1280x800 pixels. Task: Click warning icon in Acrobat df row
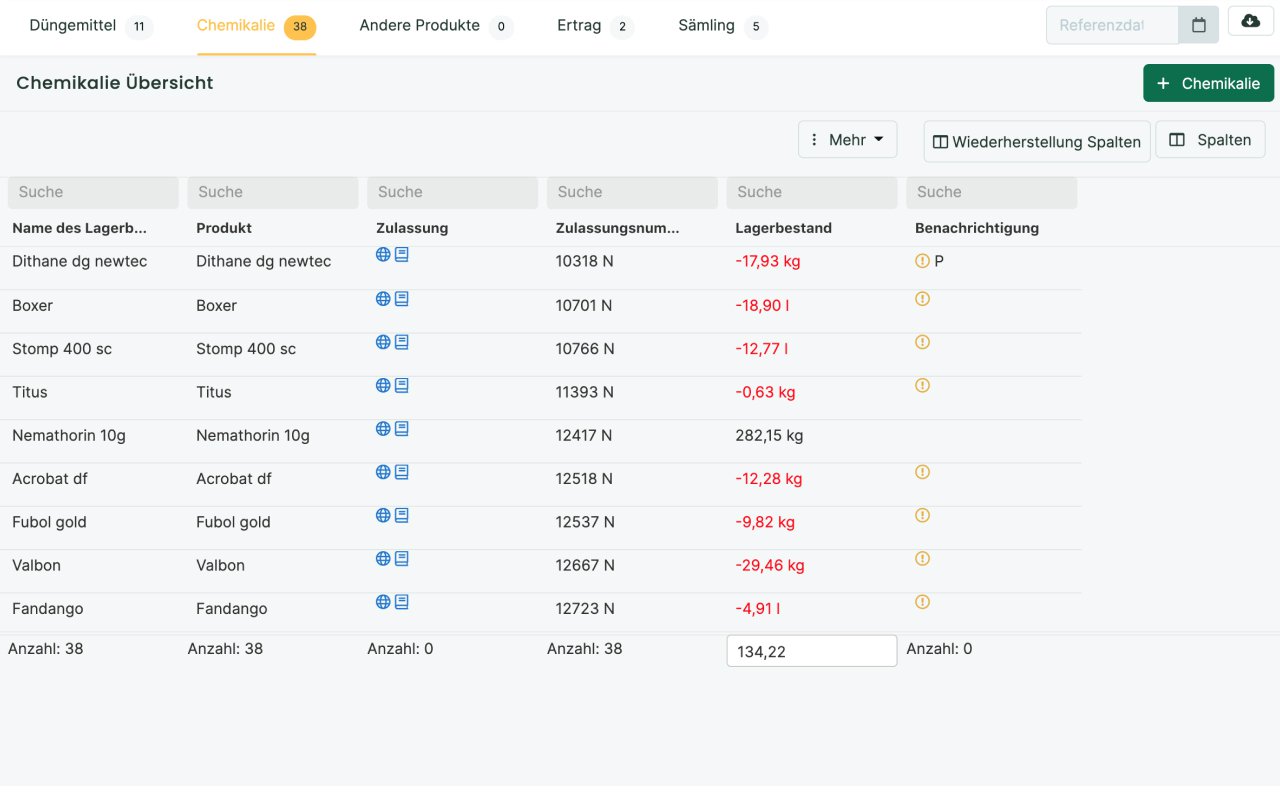coord(922,472)
